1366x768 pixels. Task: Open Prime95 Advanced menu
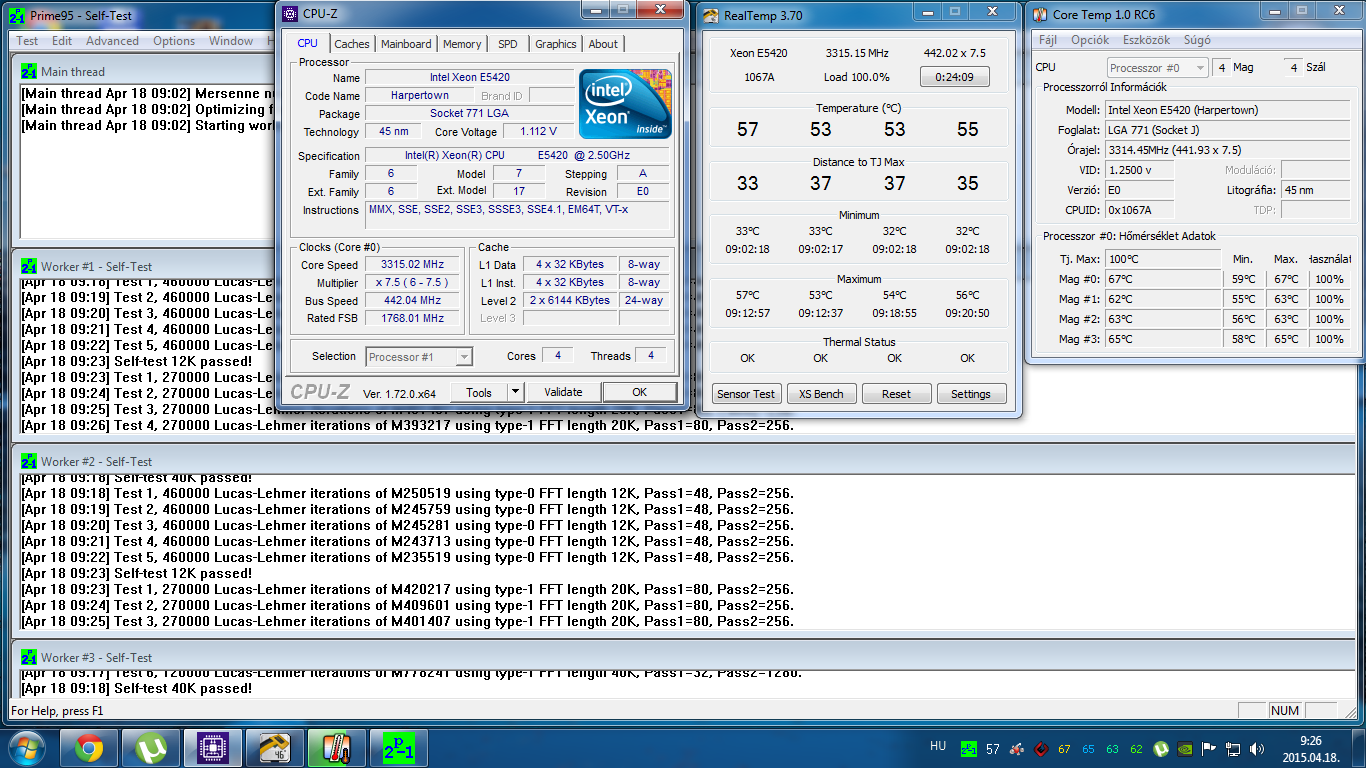coord(112,41)
